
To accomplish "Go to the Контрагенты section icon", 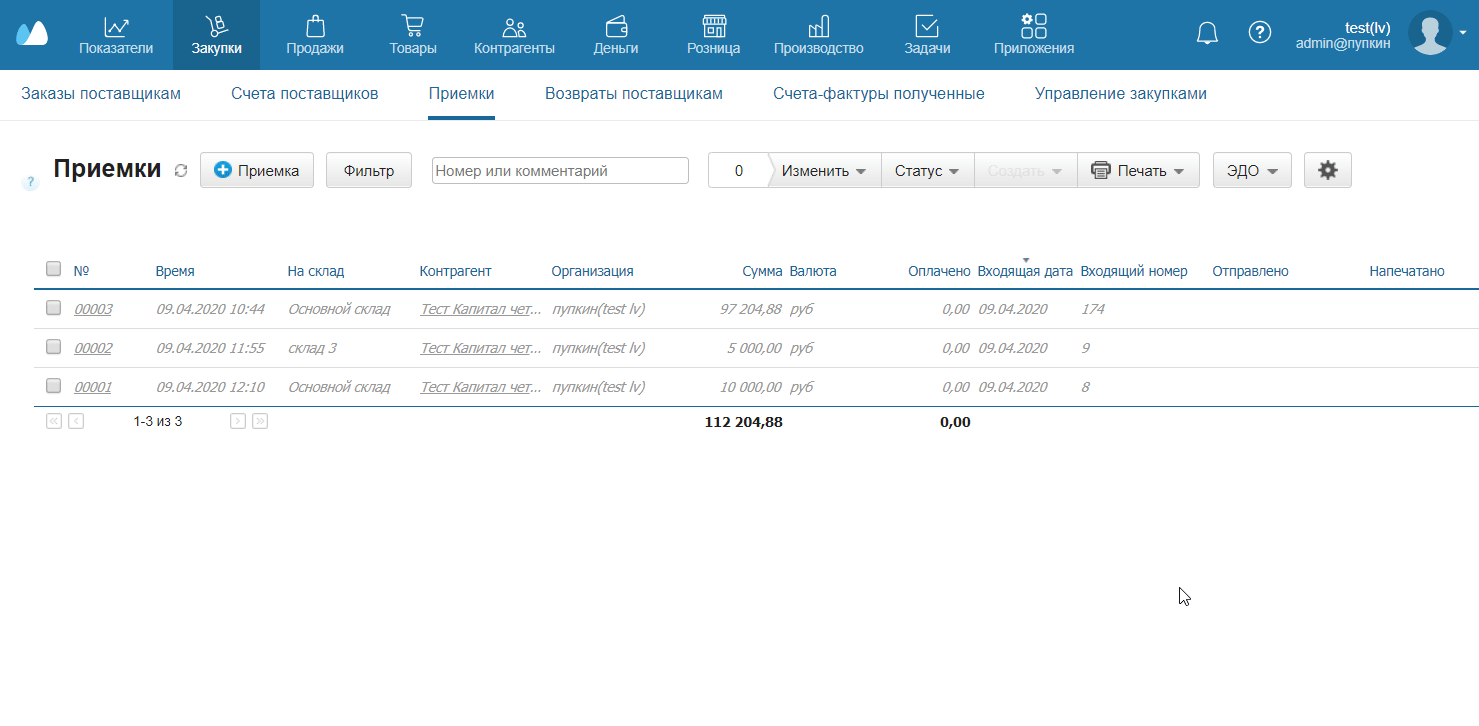I will click(x=514, y=28).
